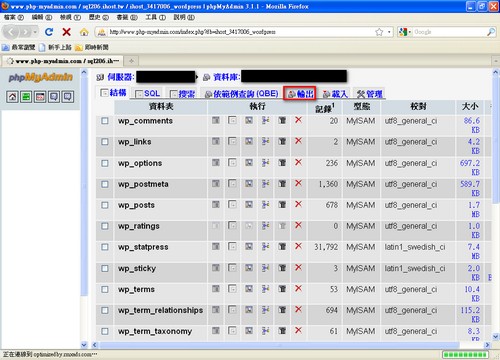Focus the Google search box

[449, 32]
